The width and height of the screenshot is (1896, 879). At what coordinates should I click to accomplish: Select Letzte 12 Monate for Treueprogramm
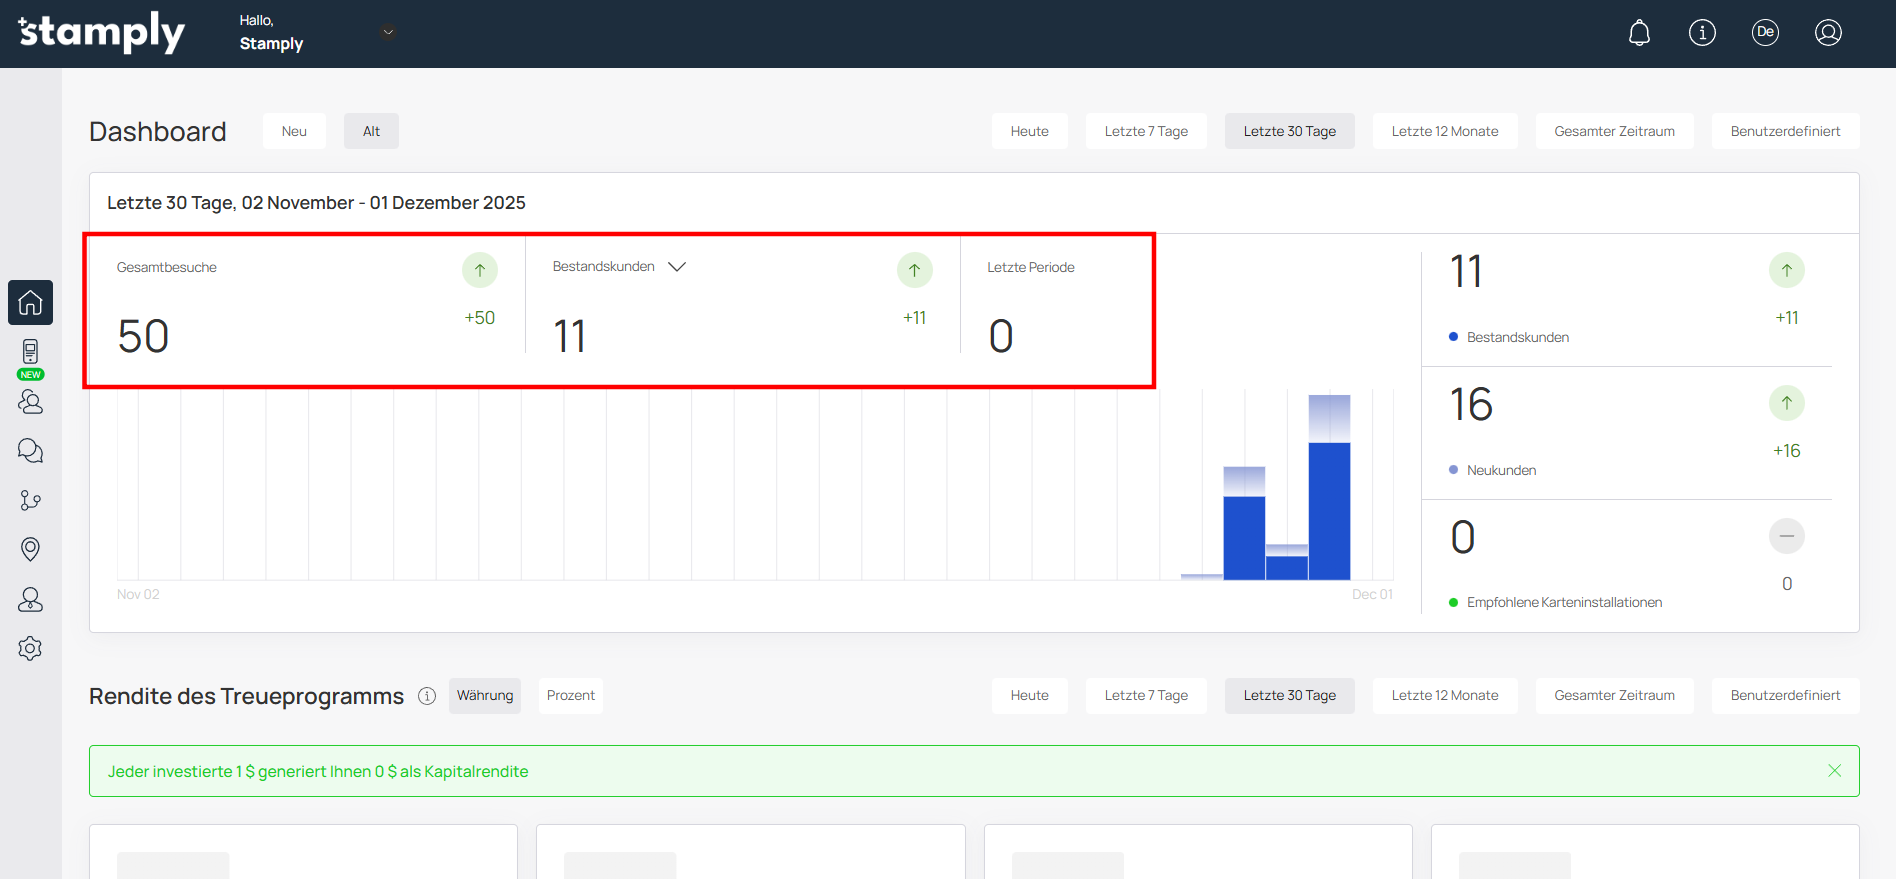coord(1444,695)
